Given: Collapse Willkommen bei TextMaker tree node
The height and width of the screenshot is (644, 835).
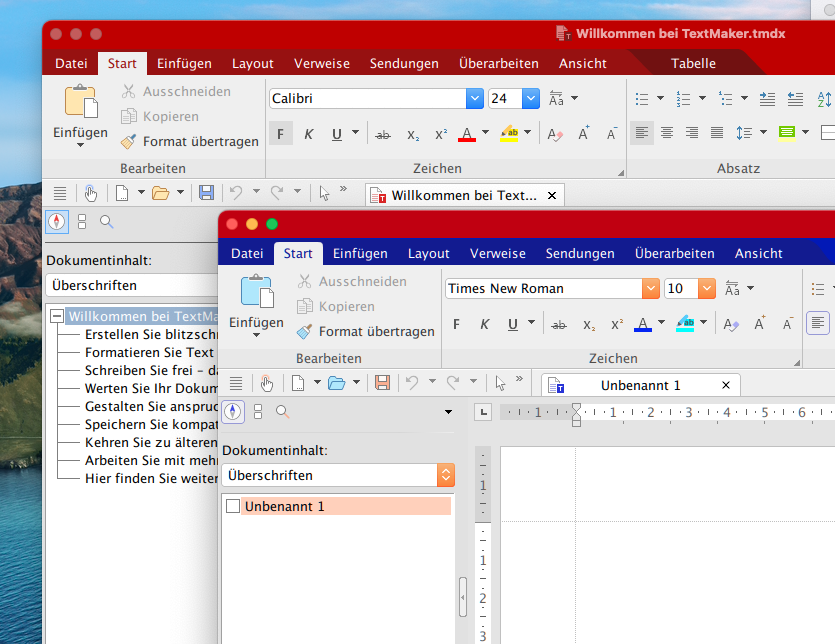Looking at the screenshot, I should tap(57, 316).
